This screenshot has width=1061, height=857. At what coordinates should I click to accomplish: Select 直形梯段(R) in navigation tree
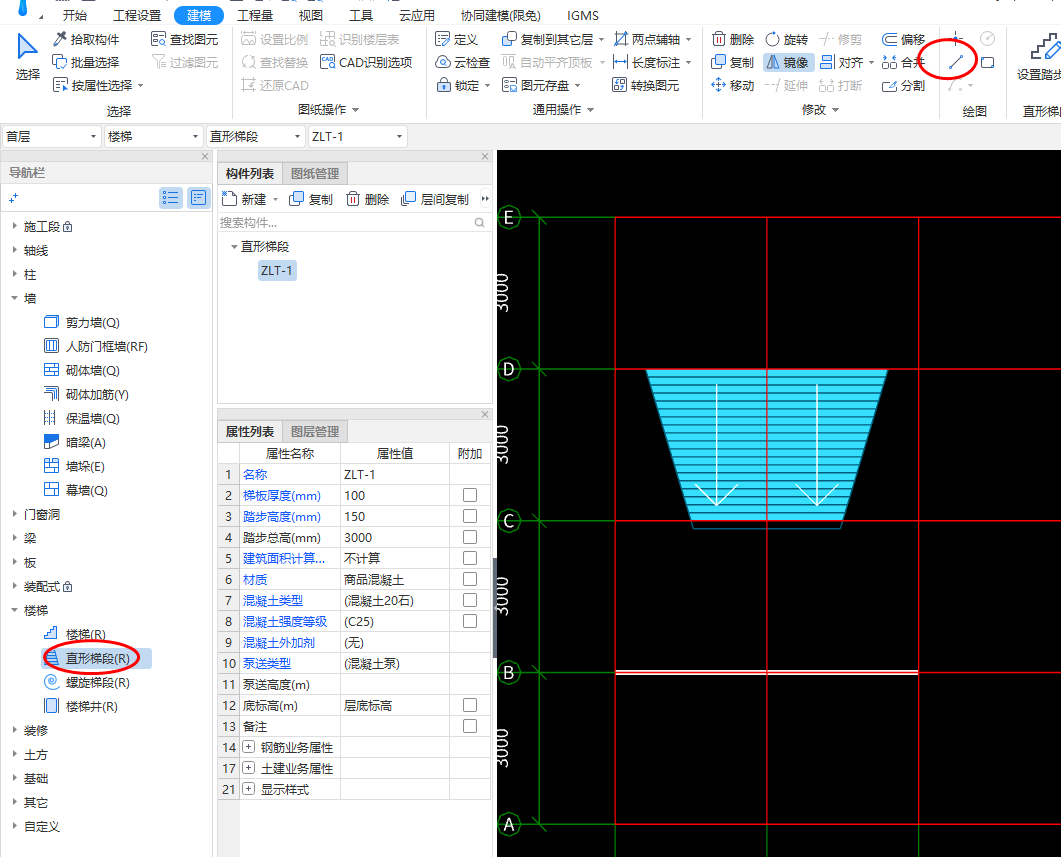point(96,658)
